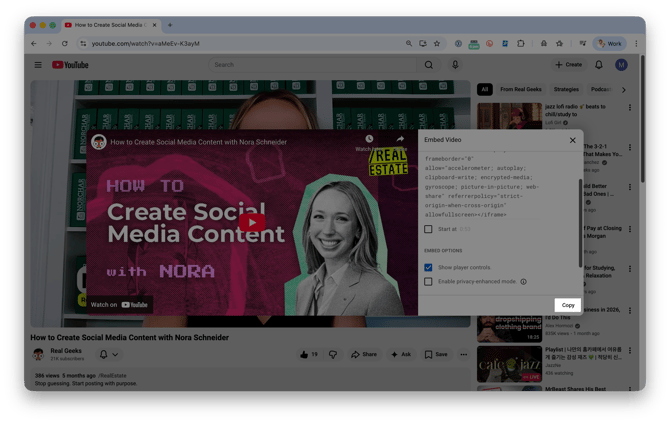Enable privacy-enhanced mode checkbox
This screenshot has width=670, height=423.
tap(428, 282)
